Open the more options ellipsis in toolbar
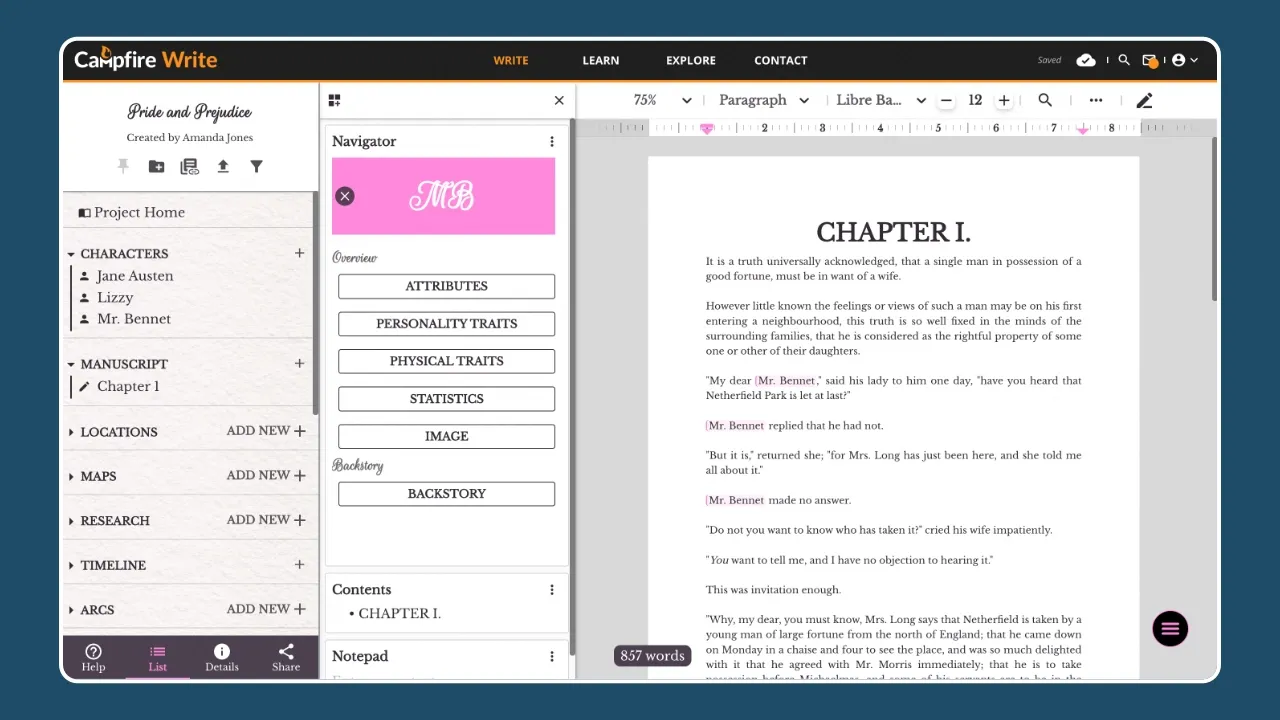This screenshot has width=1280, height=720. [1096, 100]
